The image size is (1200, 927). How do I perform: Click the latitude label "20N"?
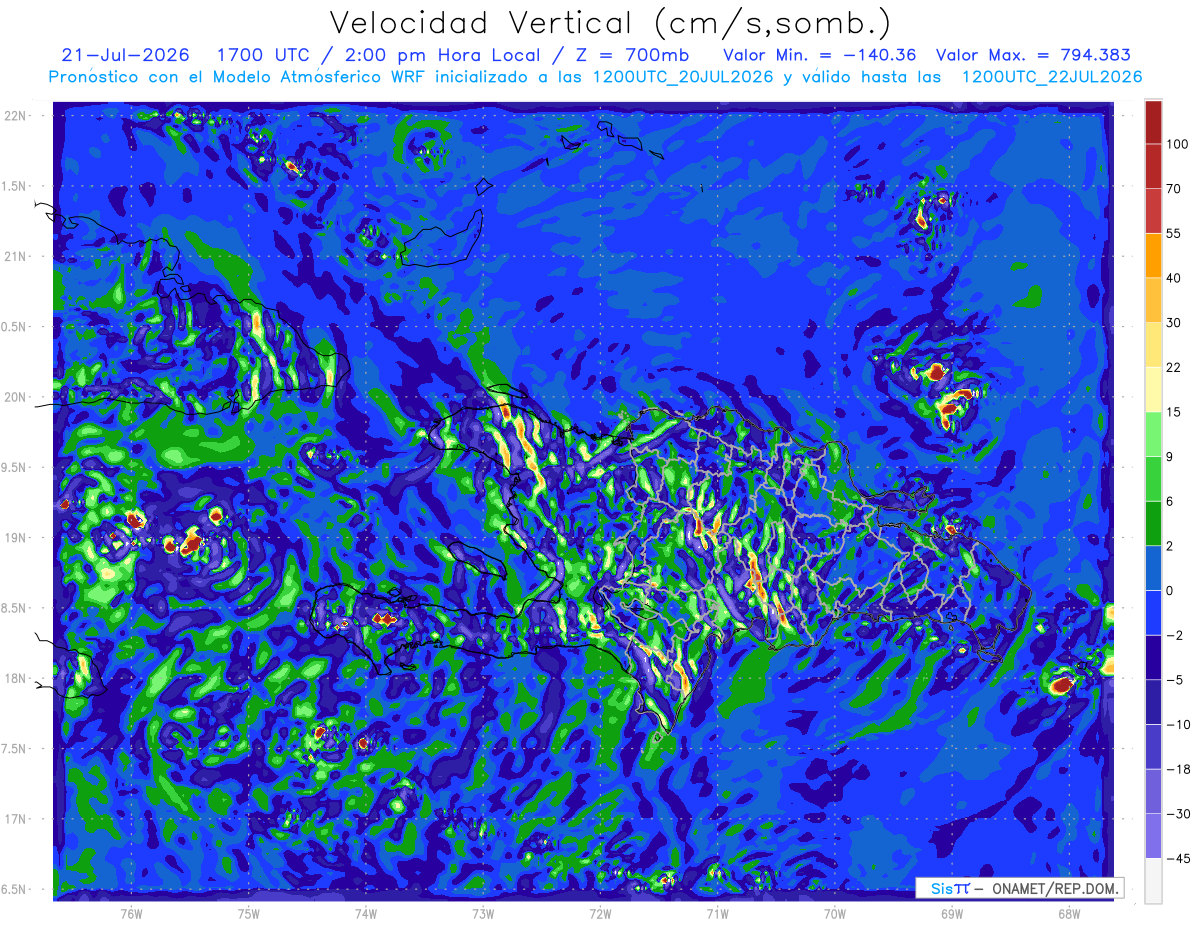coord(16,397)
